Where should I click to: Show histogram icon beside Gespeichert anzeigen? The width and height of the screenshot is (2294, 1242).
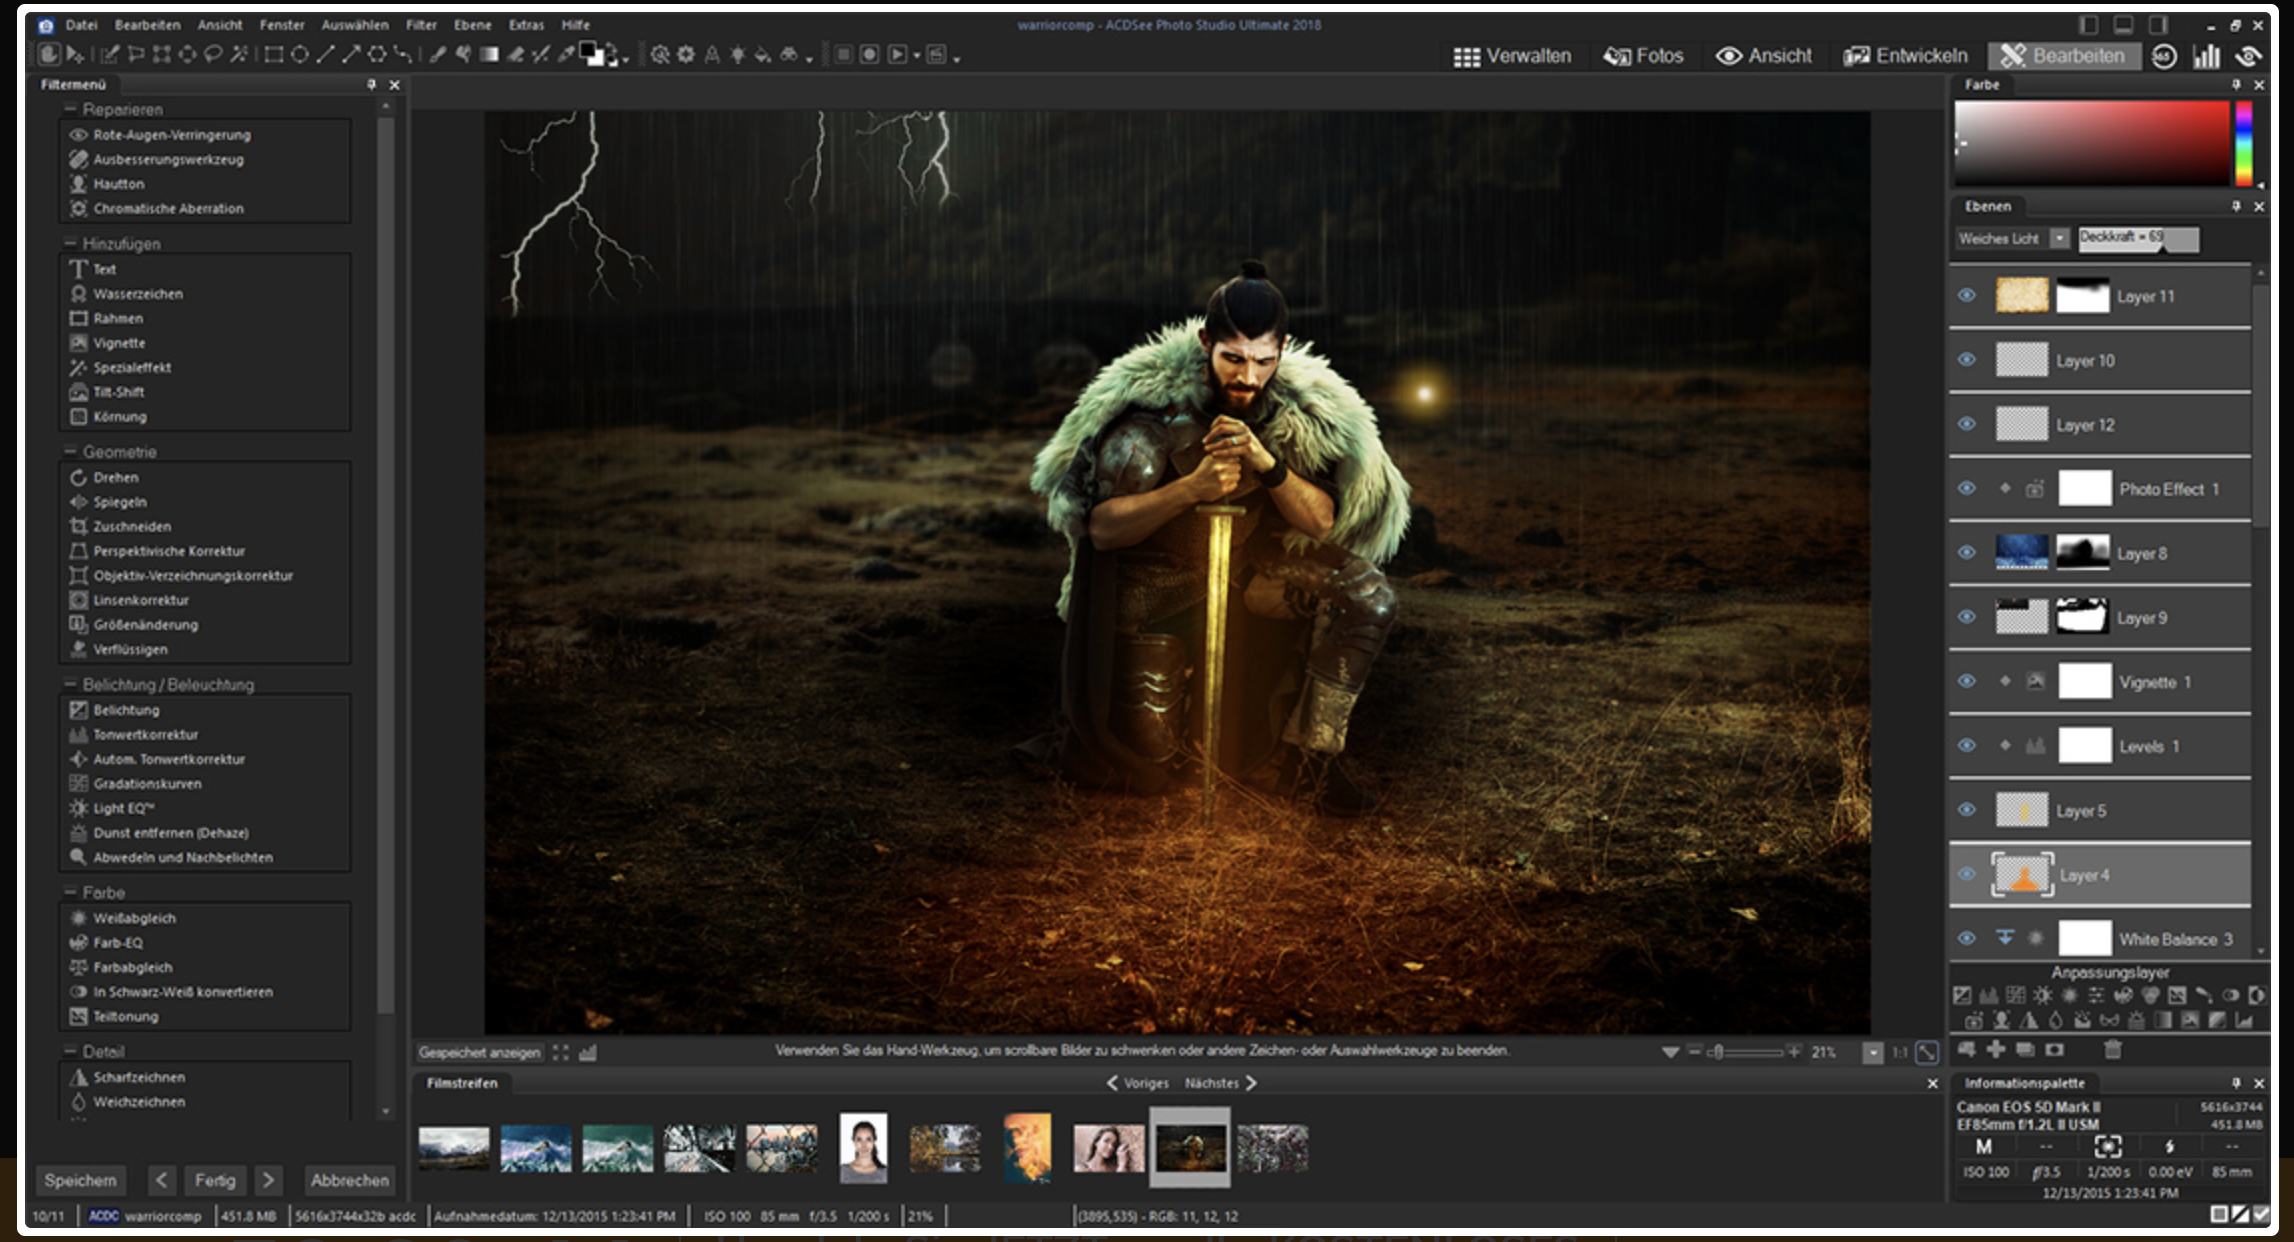click(588, 1052)
